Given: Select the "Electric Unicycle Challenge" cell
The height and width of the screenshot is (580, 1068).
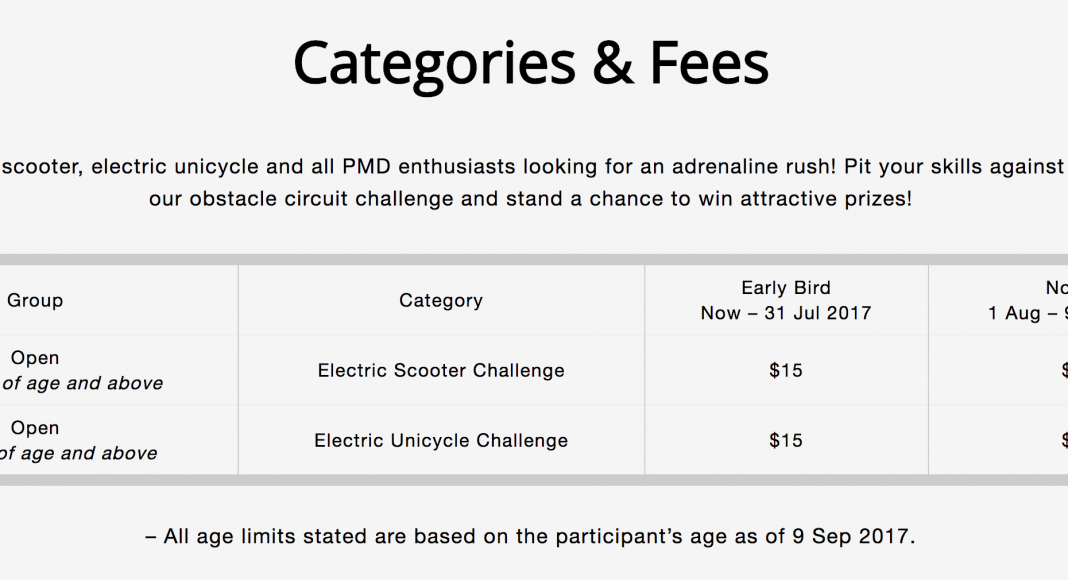Looking at the screenshot, I should click(441, 440).
